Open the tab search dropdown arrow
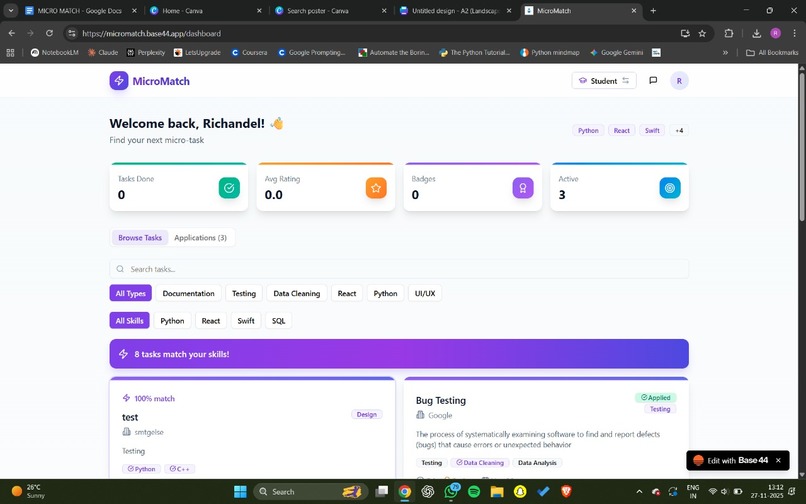 pyautogui.click(x=10, y=10)
